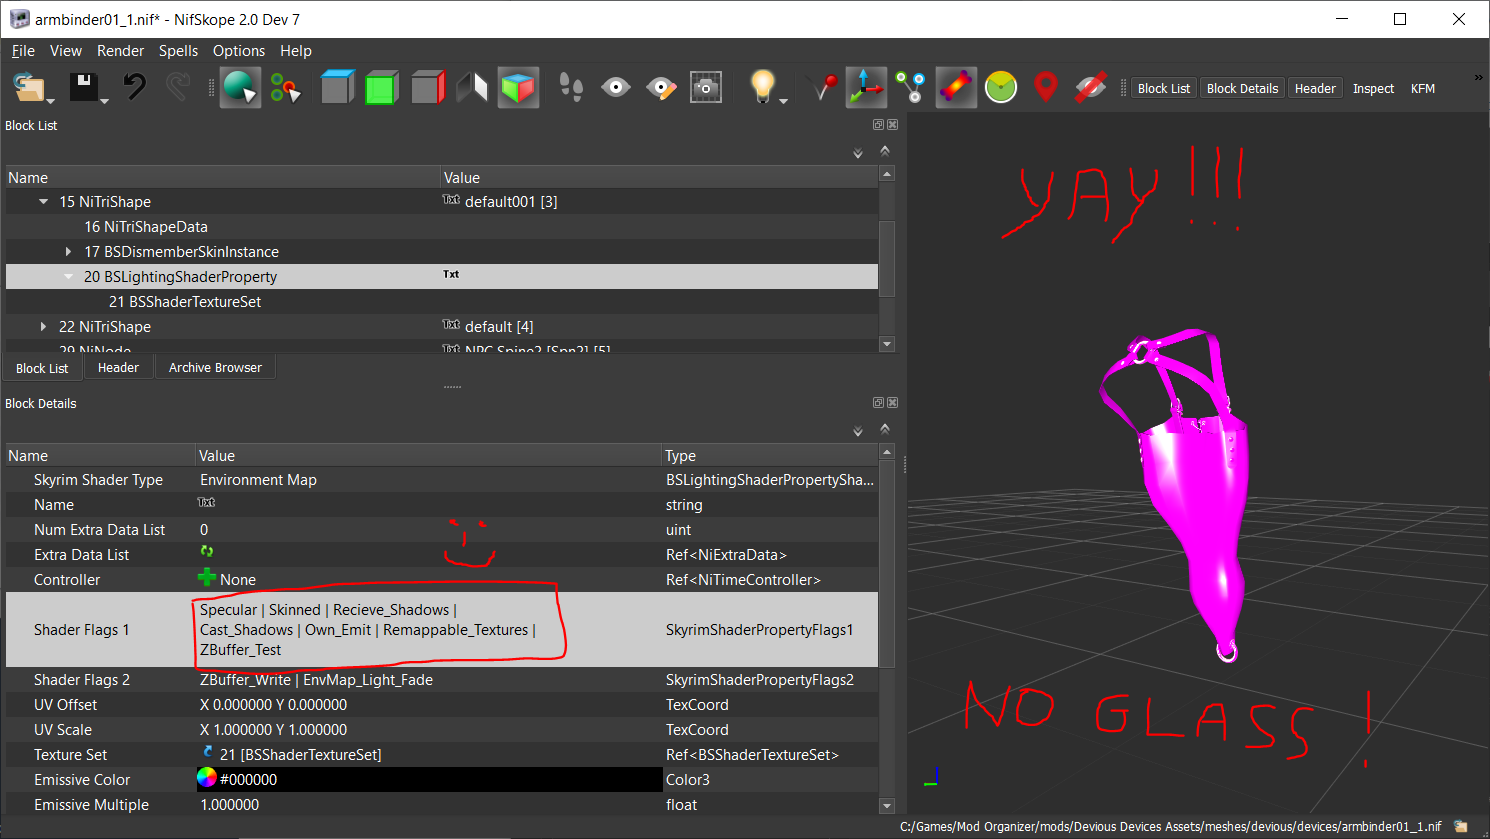Click the Load file folder icon
This screenshot has width=1490, height=839.
[33, 88]
